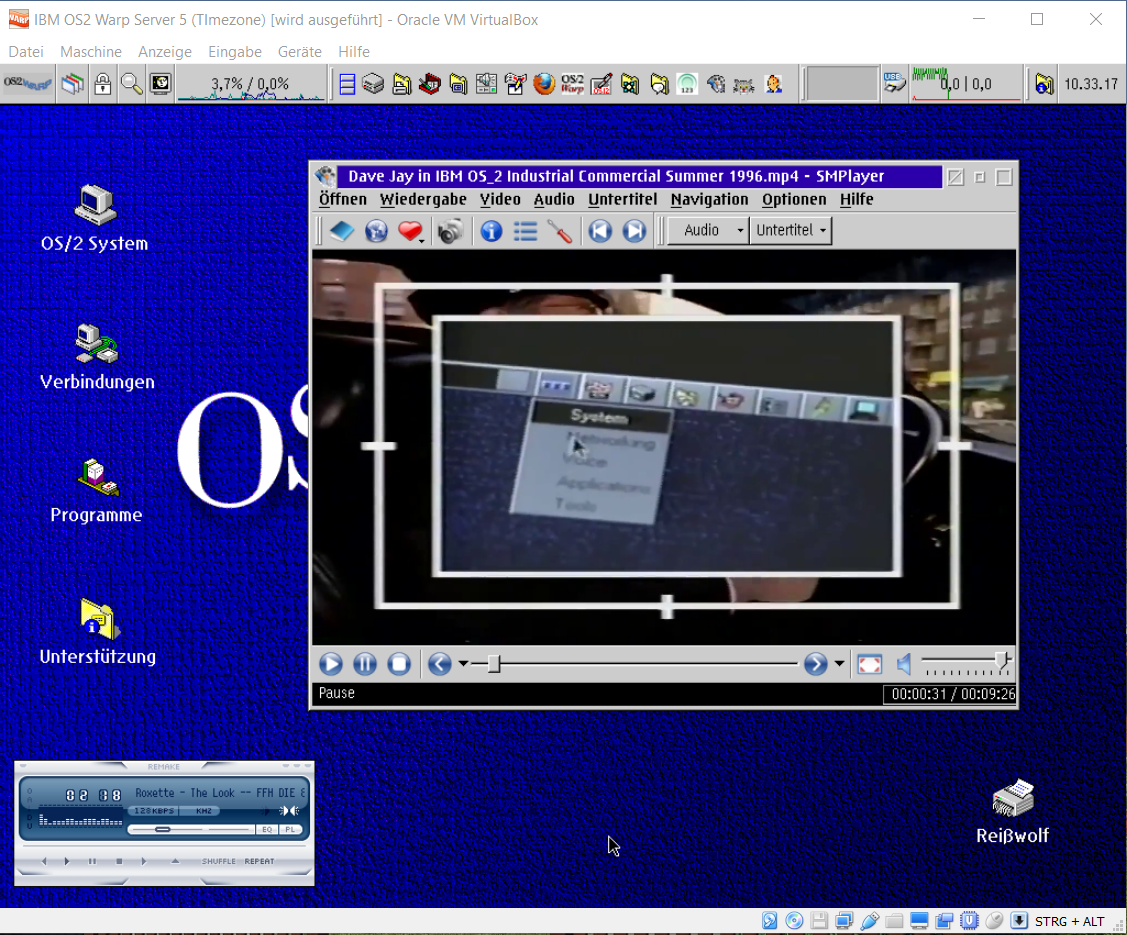Expand the Untertitel dropdown in SMPlayer toolbar
1127x935 pixels.
(x=791, y=231)
